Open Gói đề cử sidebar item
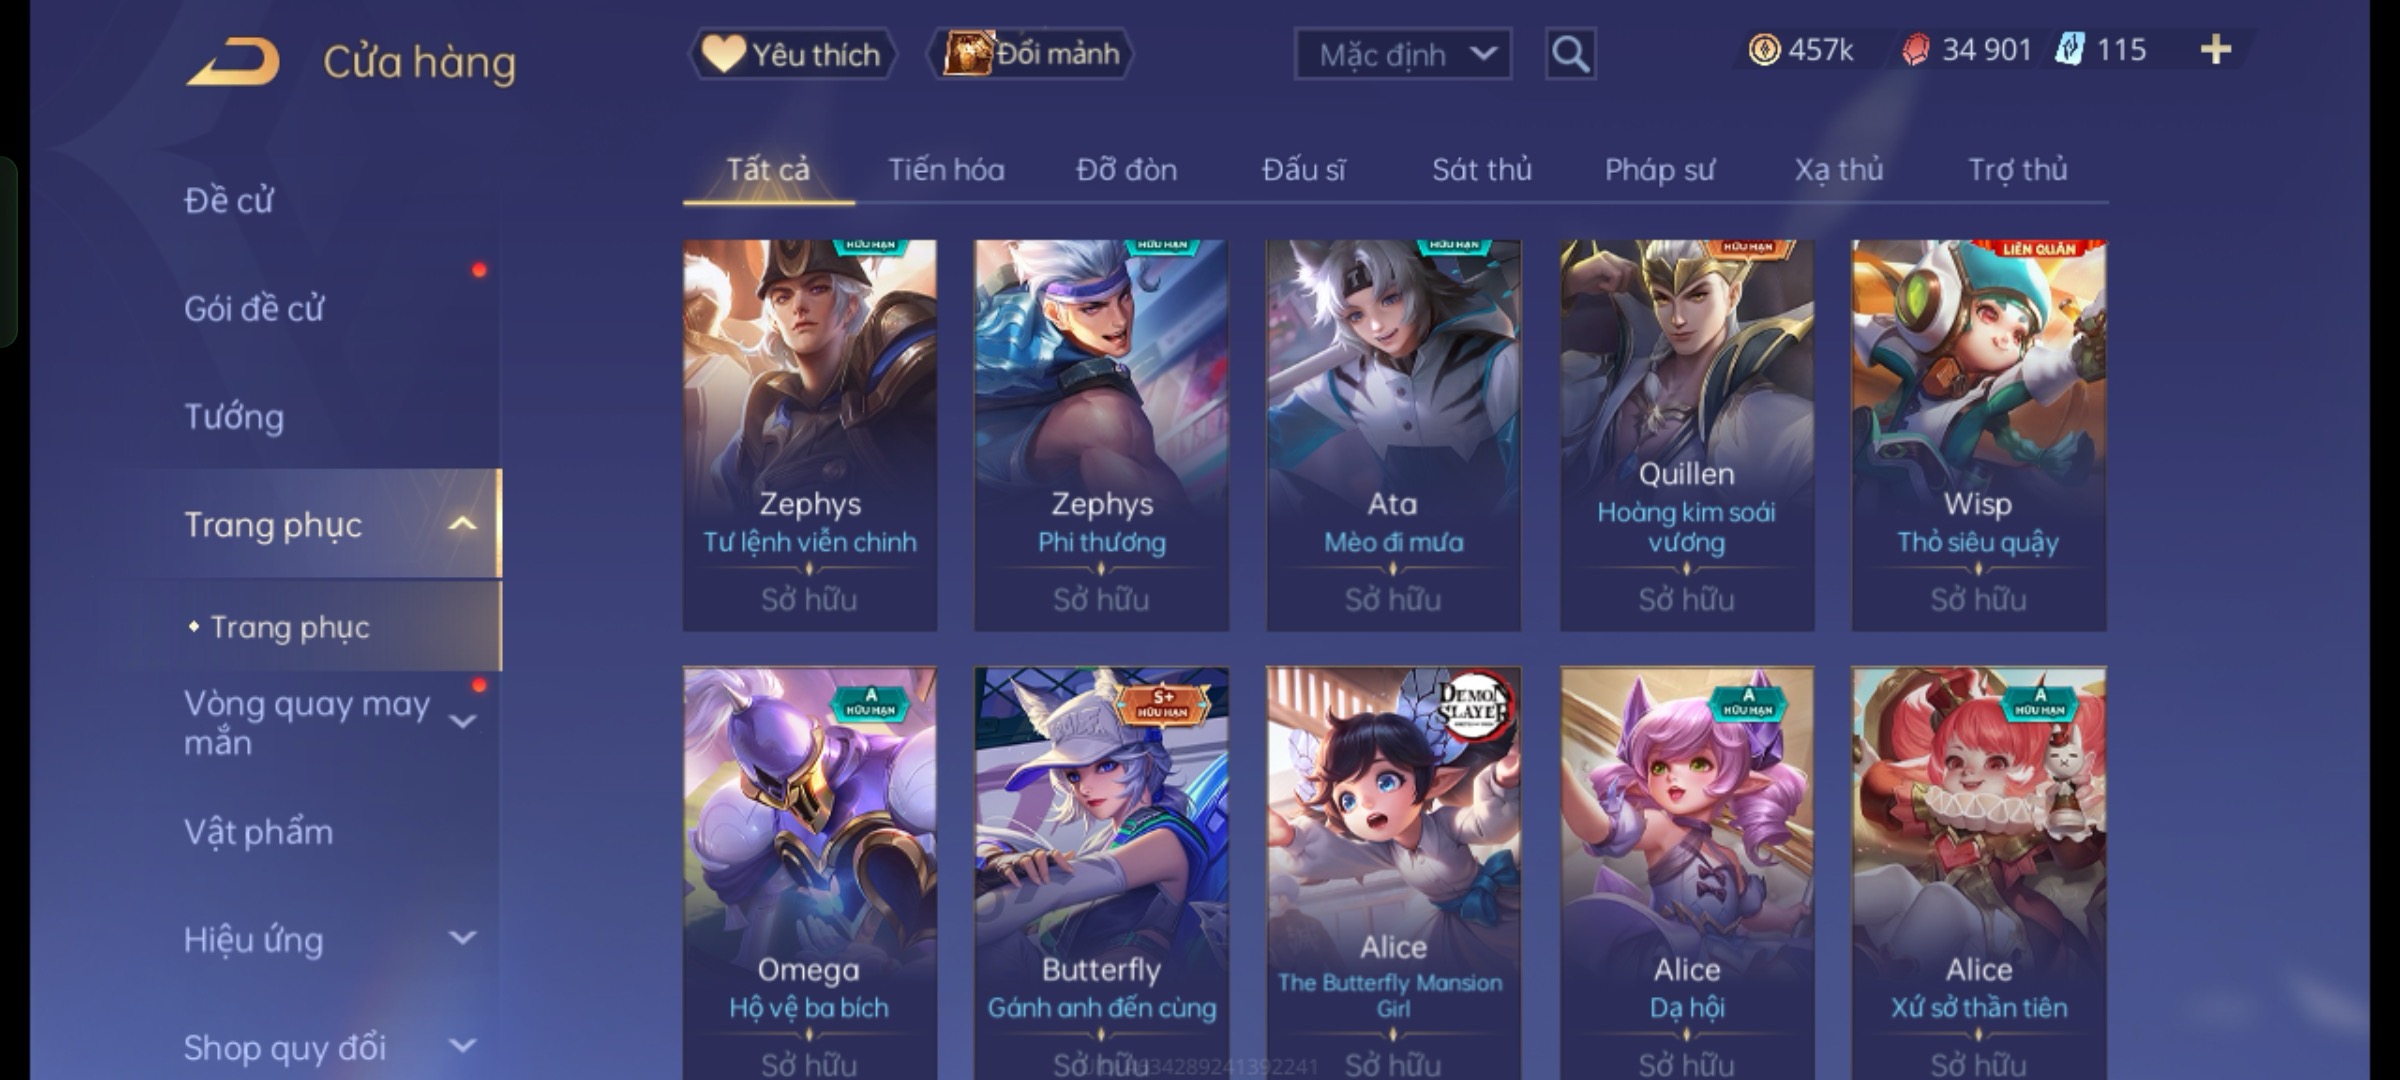The image size is (2400, 1080). [x=254, y=308]
